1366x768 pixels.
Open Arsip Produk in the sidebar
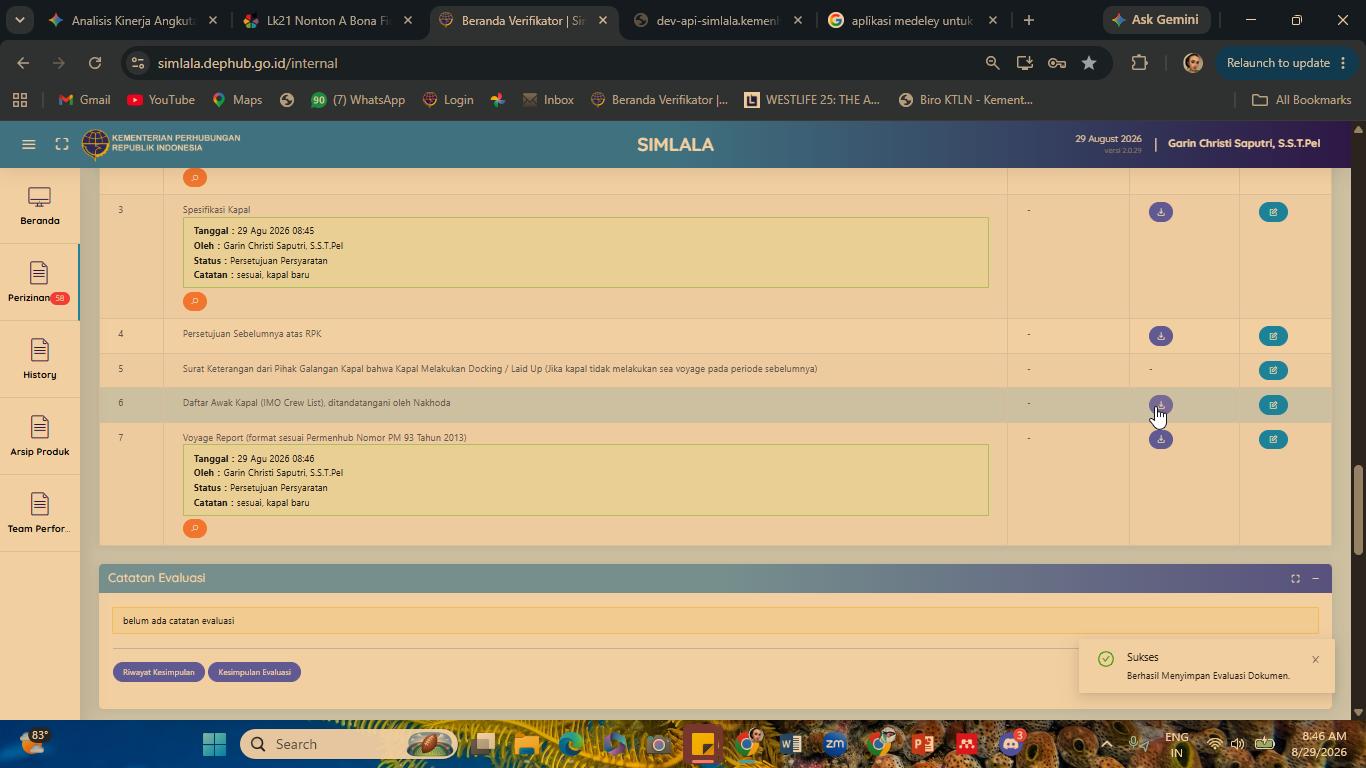39,437
